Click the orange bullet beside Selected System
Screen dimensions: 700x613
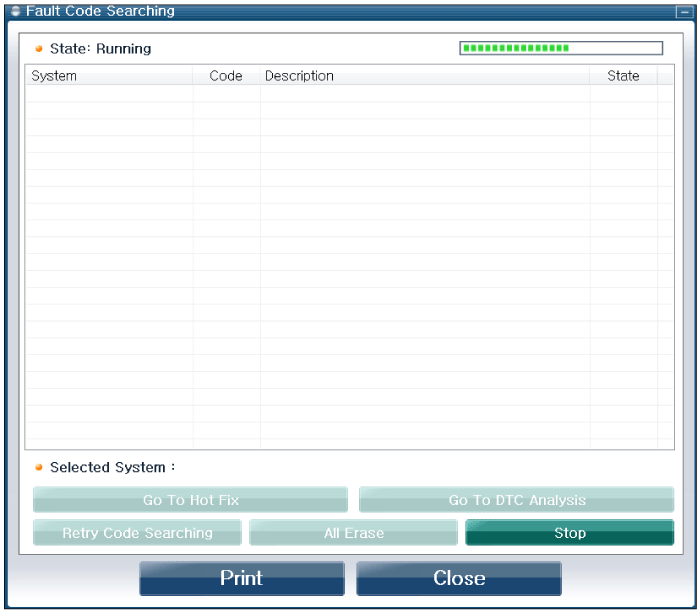pyautogui.click(x=39, y=467)
